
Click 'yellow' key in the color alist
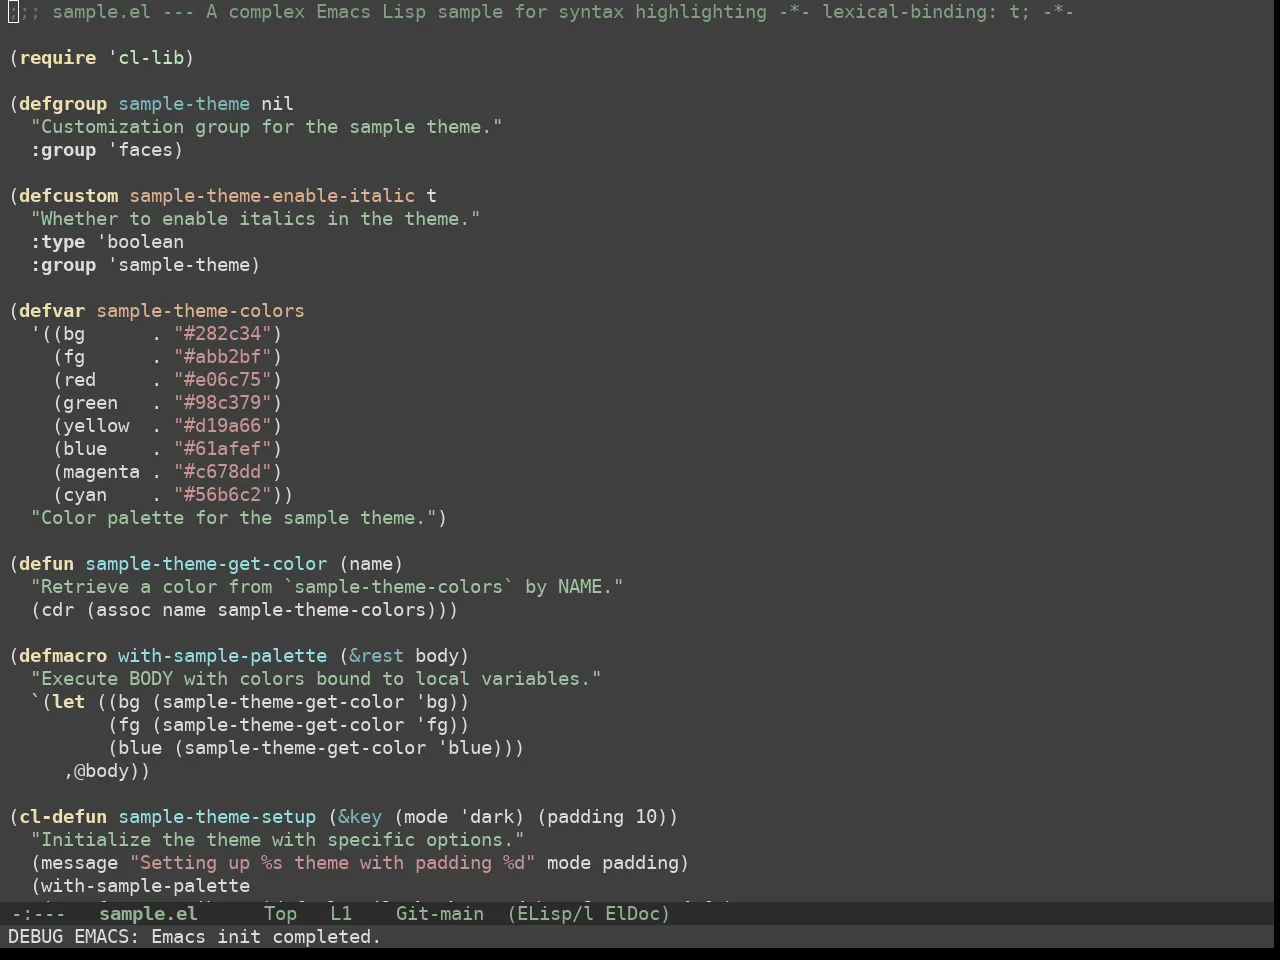[96, 426]
